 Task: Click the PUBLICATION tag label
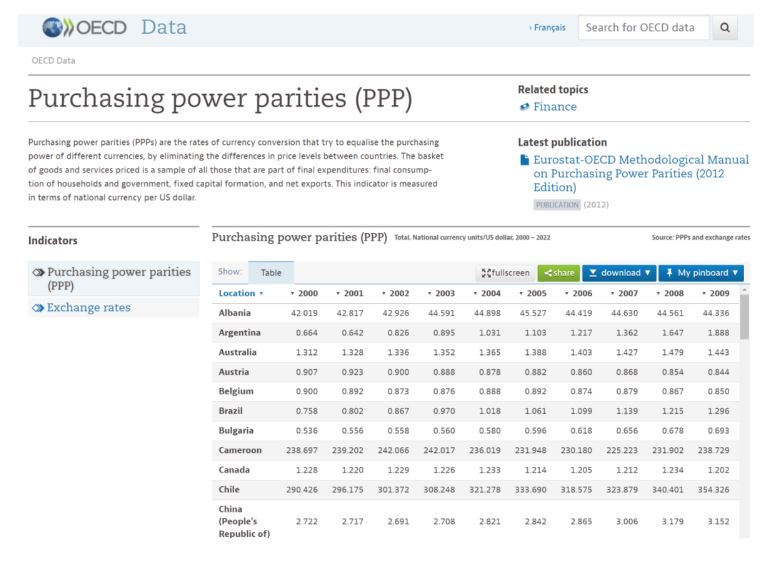(557, 205)
